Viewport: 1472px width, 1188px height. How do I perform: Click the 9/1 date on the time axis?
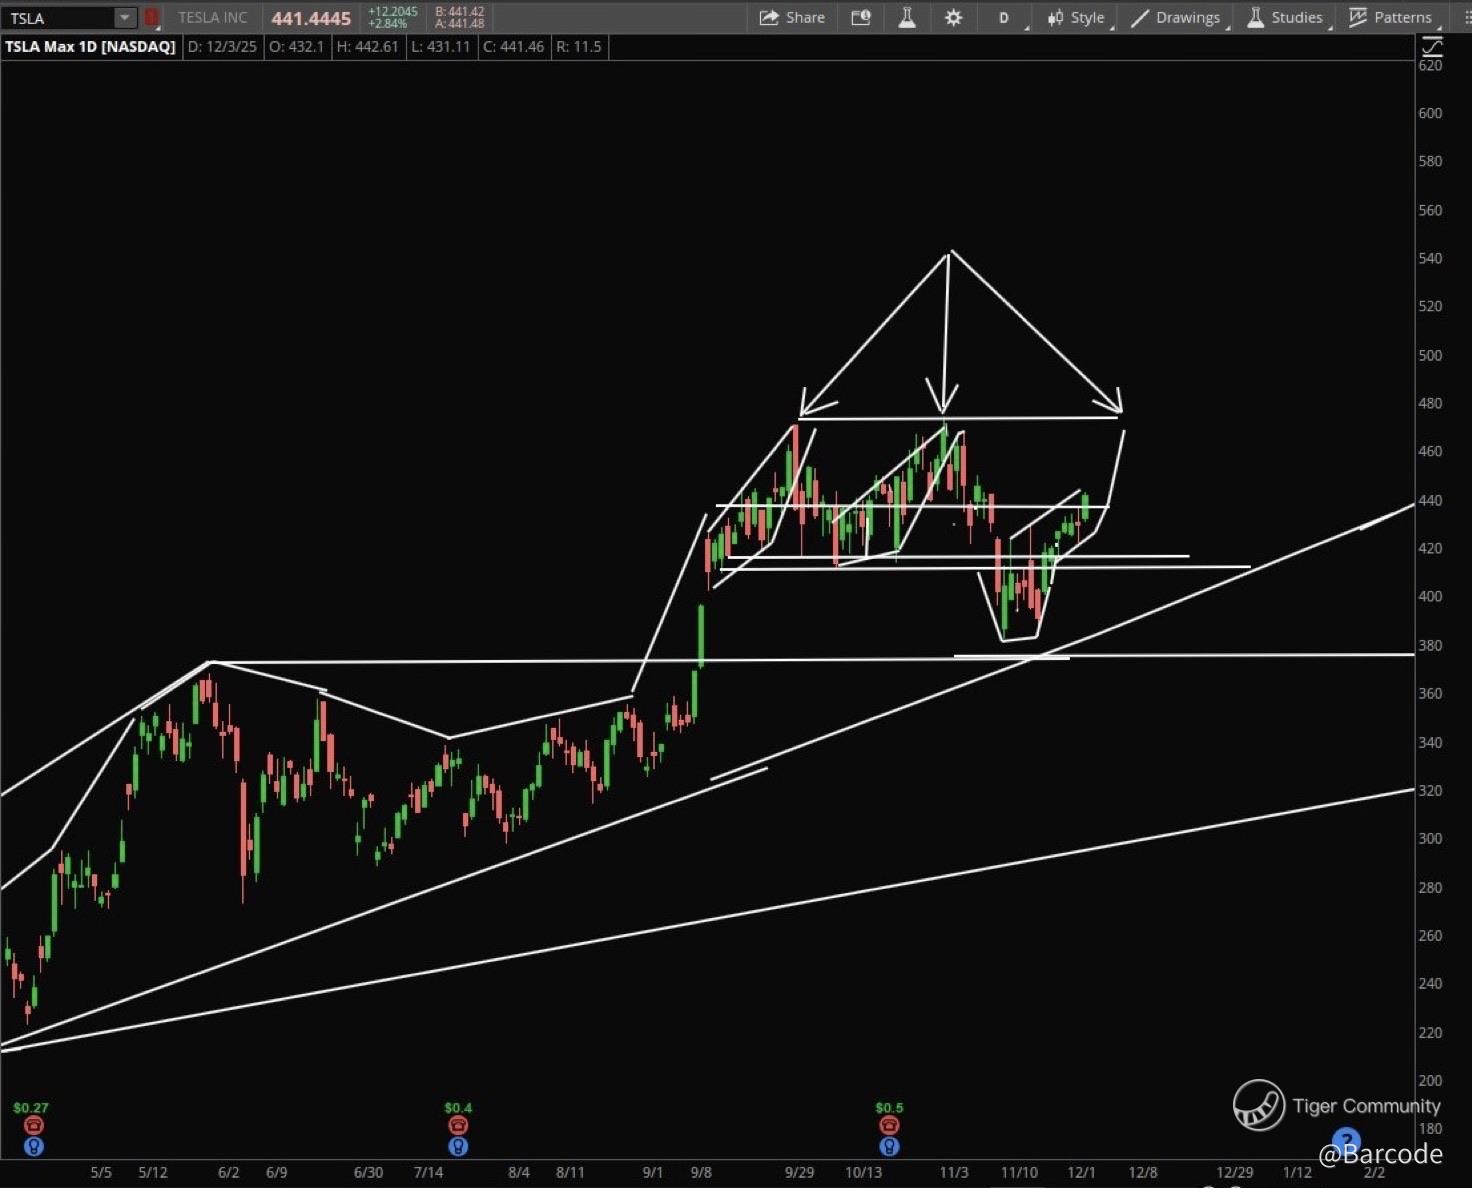pyautogui.click(x=653, y=1172)
